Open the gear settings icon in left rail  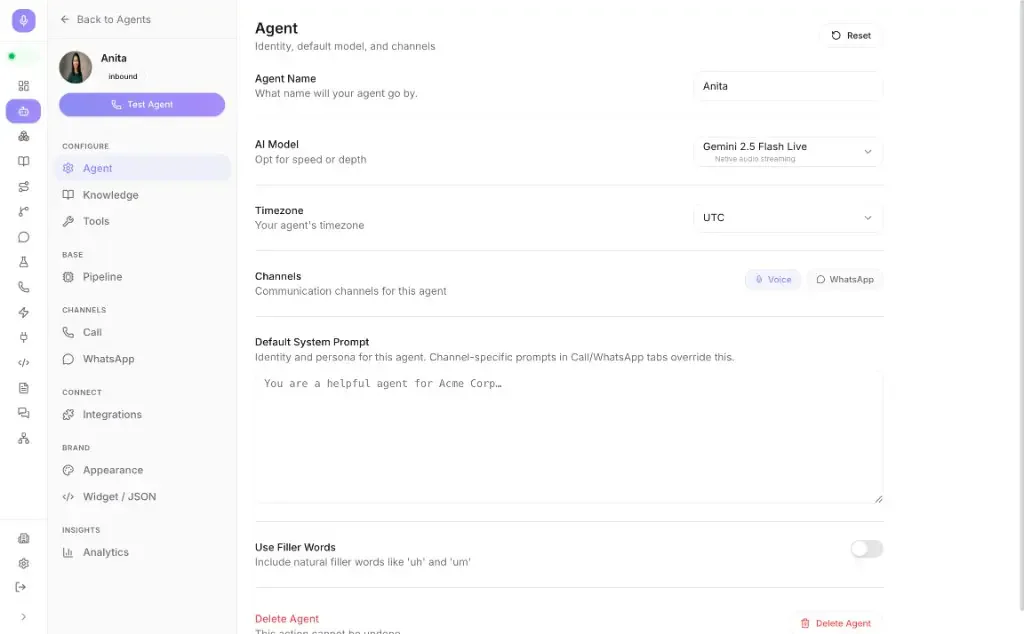(24, 563)
